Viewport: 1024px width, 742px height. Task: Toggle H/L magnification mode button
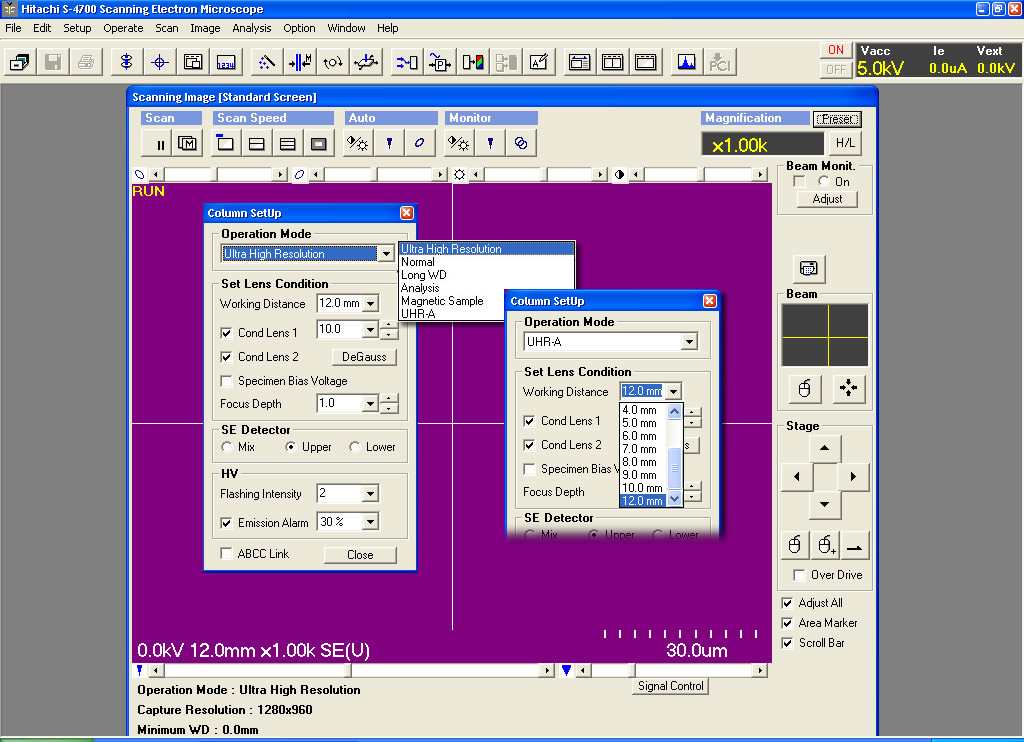(x=845, y=143)
